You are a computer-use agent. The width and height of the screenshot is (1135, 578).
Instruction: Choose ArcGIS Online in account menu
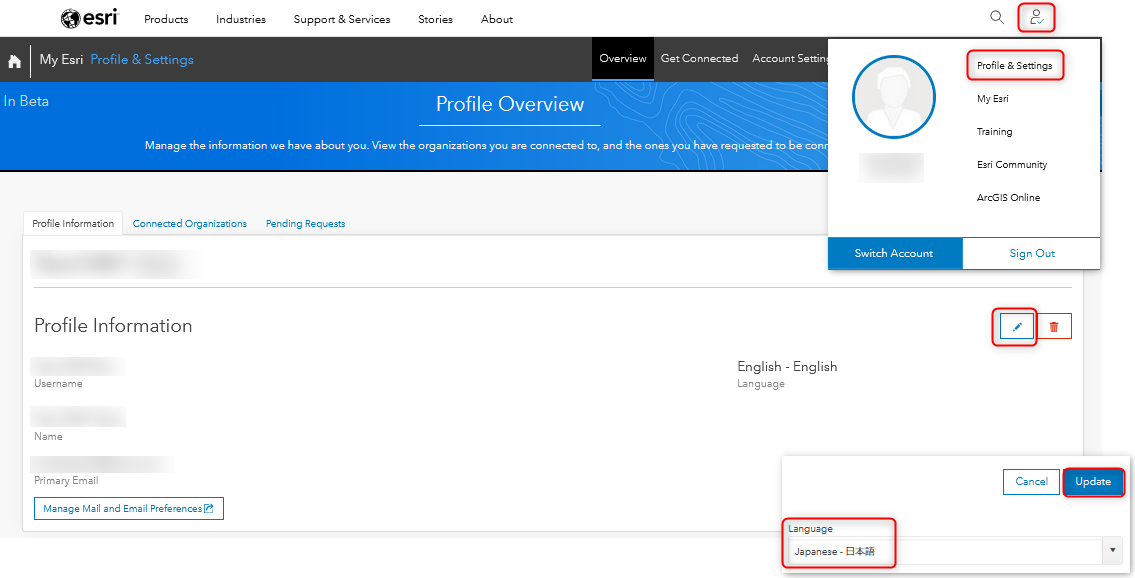(x=1008, y=197)
